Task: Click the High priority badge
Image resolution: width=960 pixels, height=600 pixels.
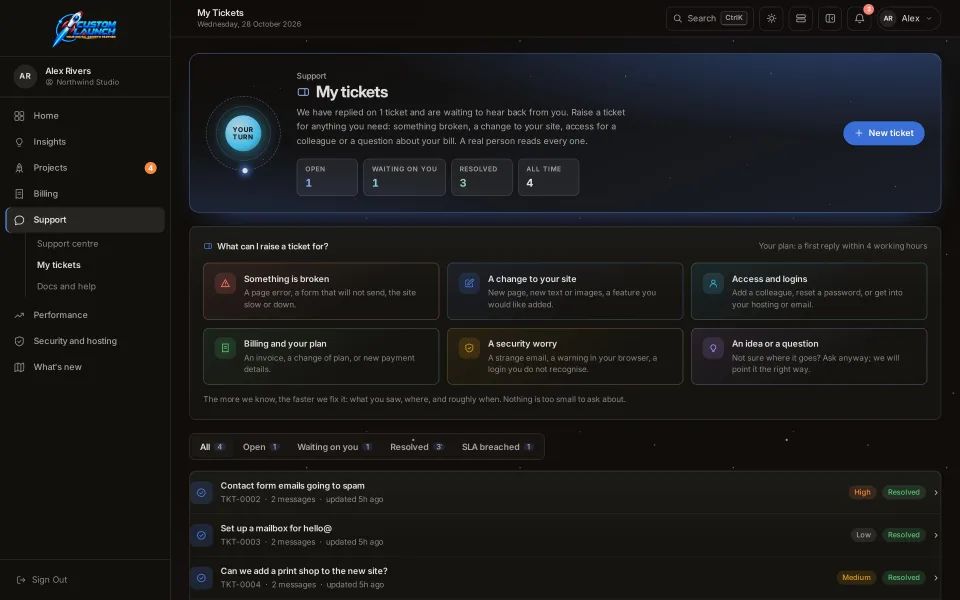Action: [x=862, y=492]
